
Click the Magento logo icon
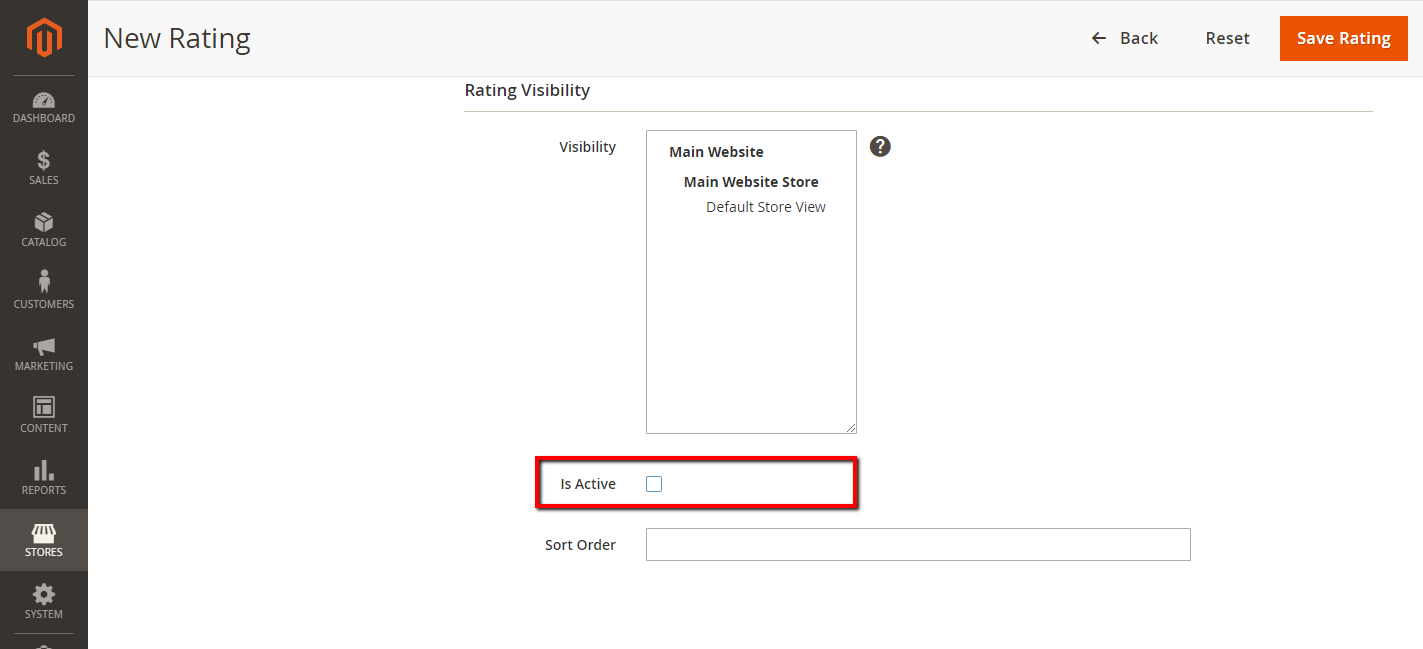(x=44, y=38)
